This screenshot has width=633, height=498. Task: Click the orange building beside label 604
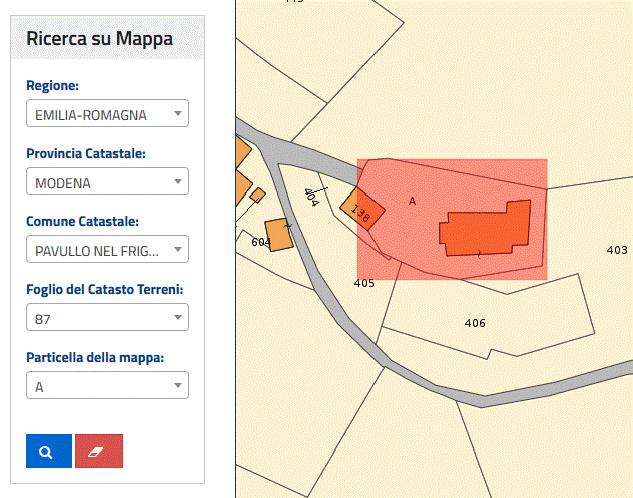pos(279,234)
